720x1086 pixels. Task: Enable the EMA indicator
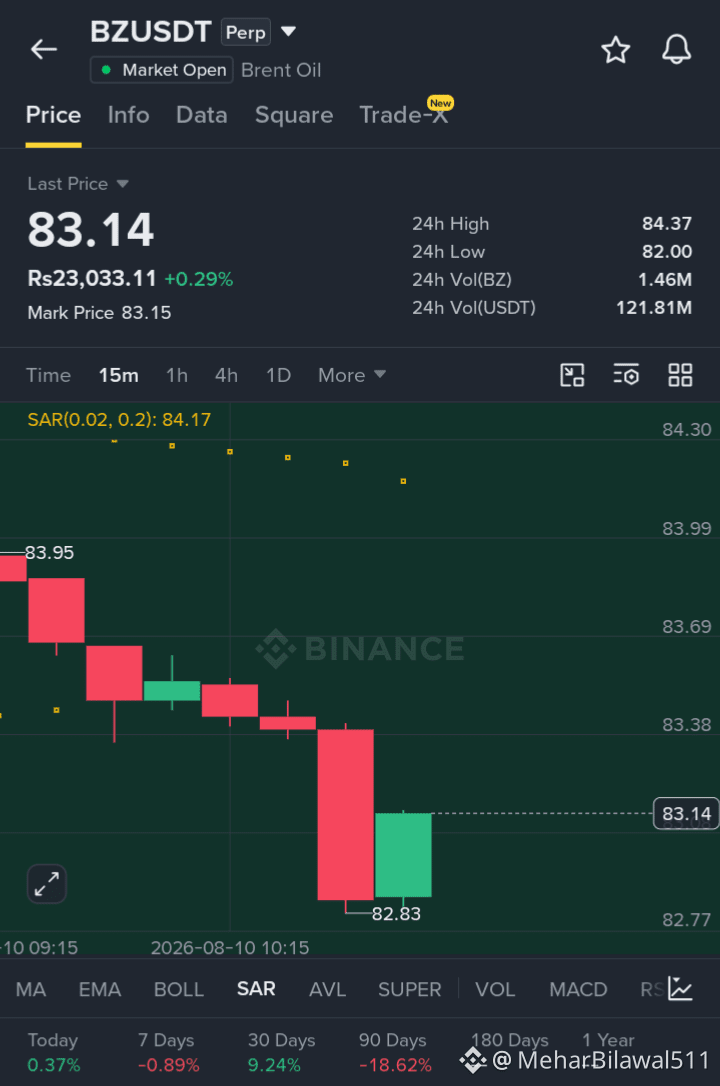click(x=100, y=989)
